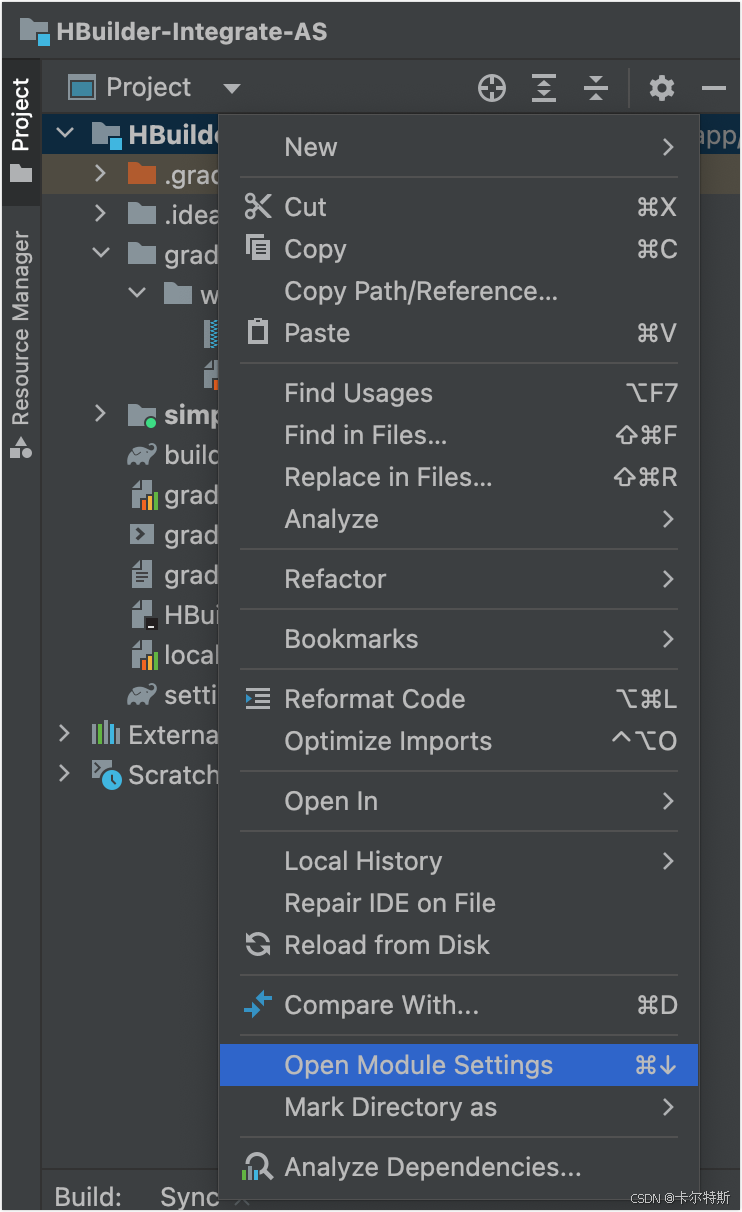Expand Scratches node chevron

point(64,773)
